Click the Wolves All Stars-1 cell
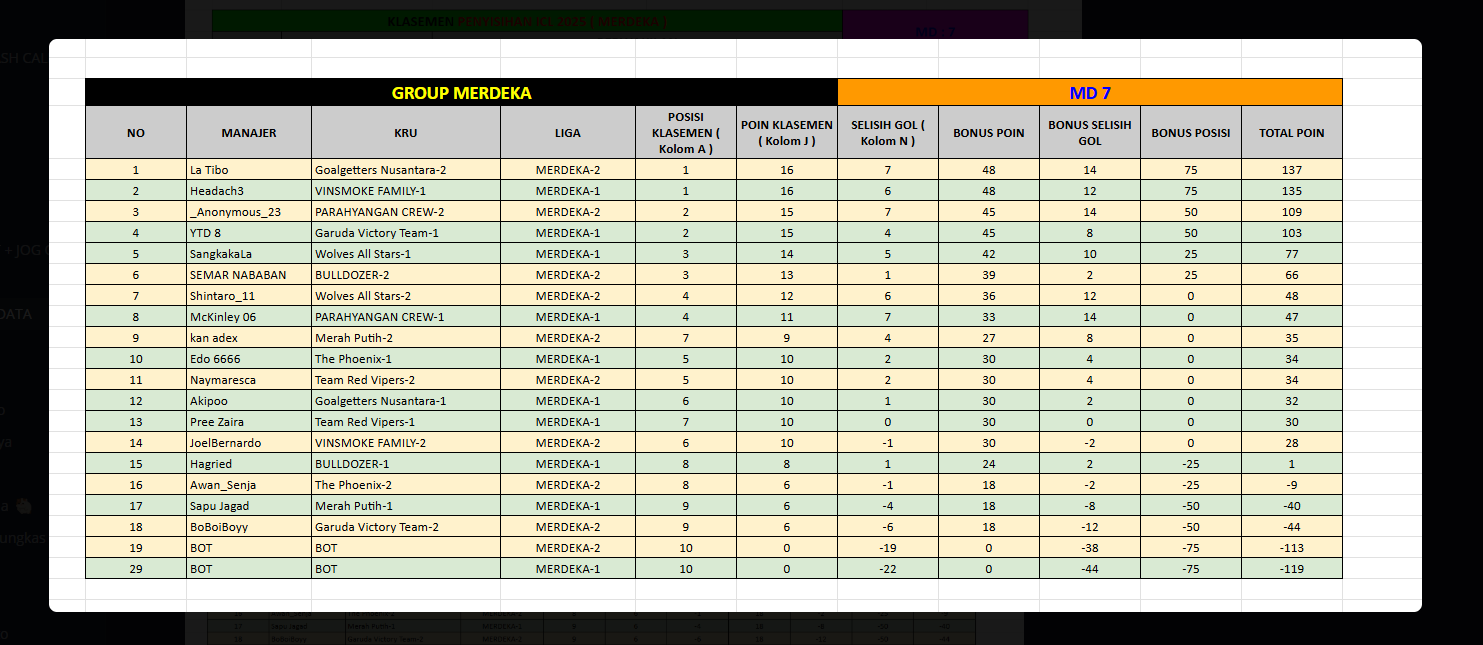 coord(406,254)
